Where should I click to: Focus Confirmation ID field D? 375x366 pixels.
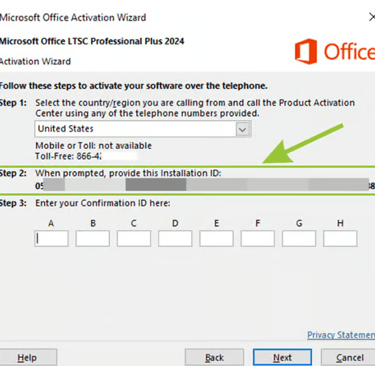(x=175, y=239)
